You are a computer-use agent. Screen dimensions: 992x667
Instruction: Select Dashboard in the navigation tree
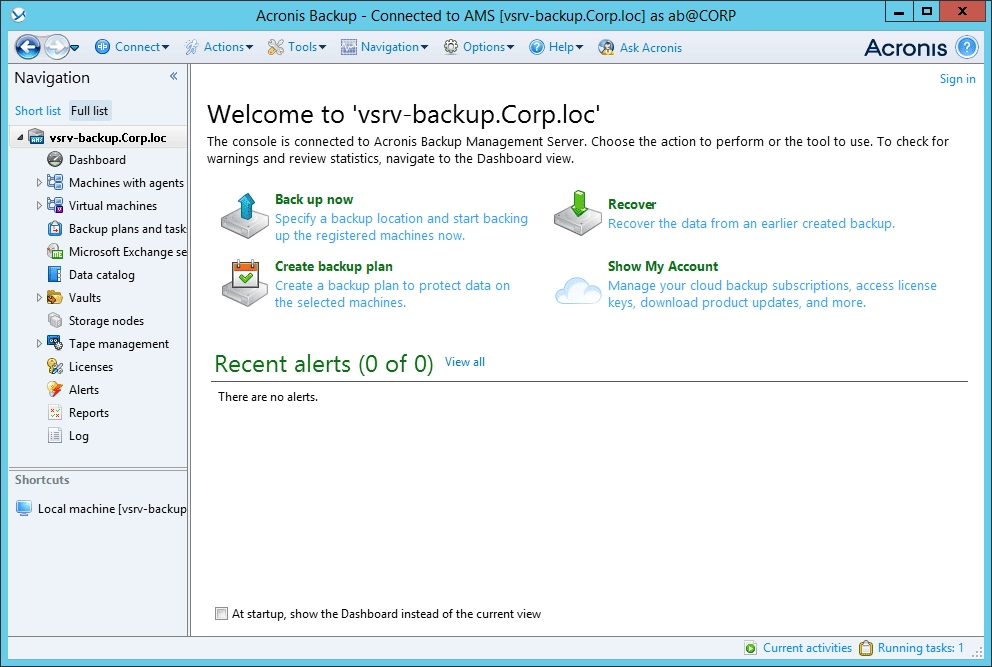coord(97,160)
